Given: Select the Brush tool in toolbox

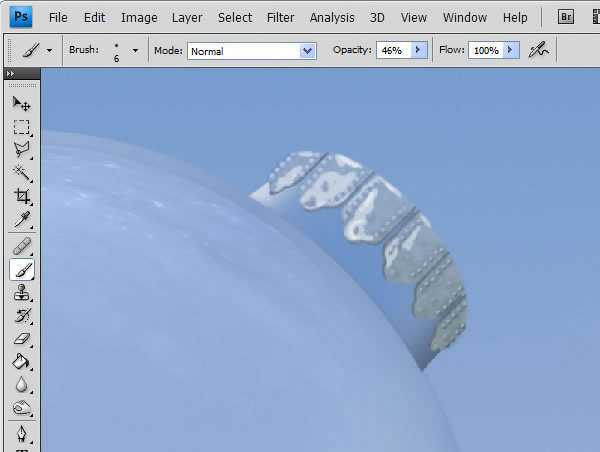Looking at the screenshot, I should pyautogui.click(x=21, y=270).
